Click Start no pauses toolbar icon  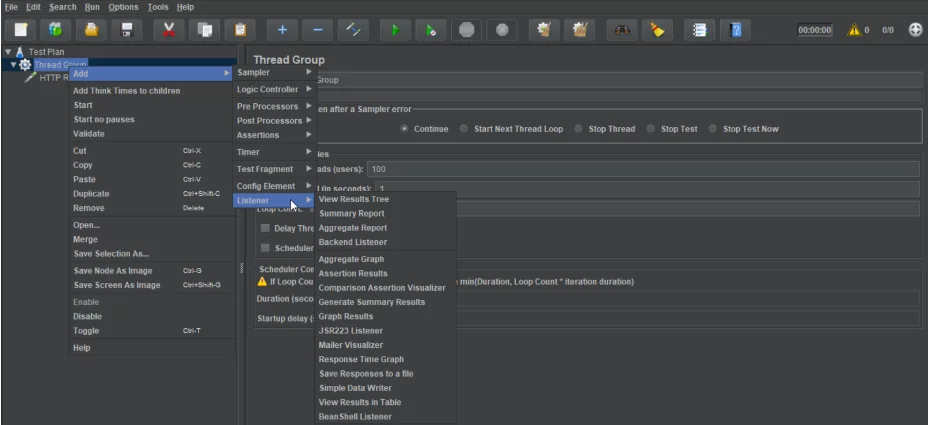point(431,30)
